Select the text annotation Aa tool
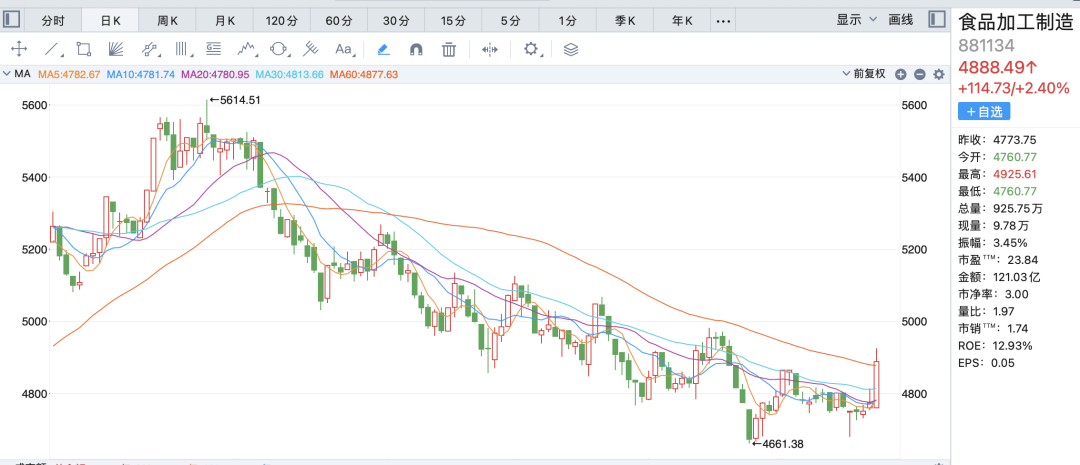Image resolution: width=1080 pixels, height=465 pixels. click(x=344, y=48)
